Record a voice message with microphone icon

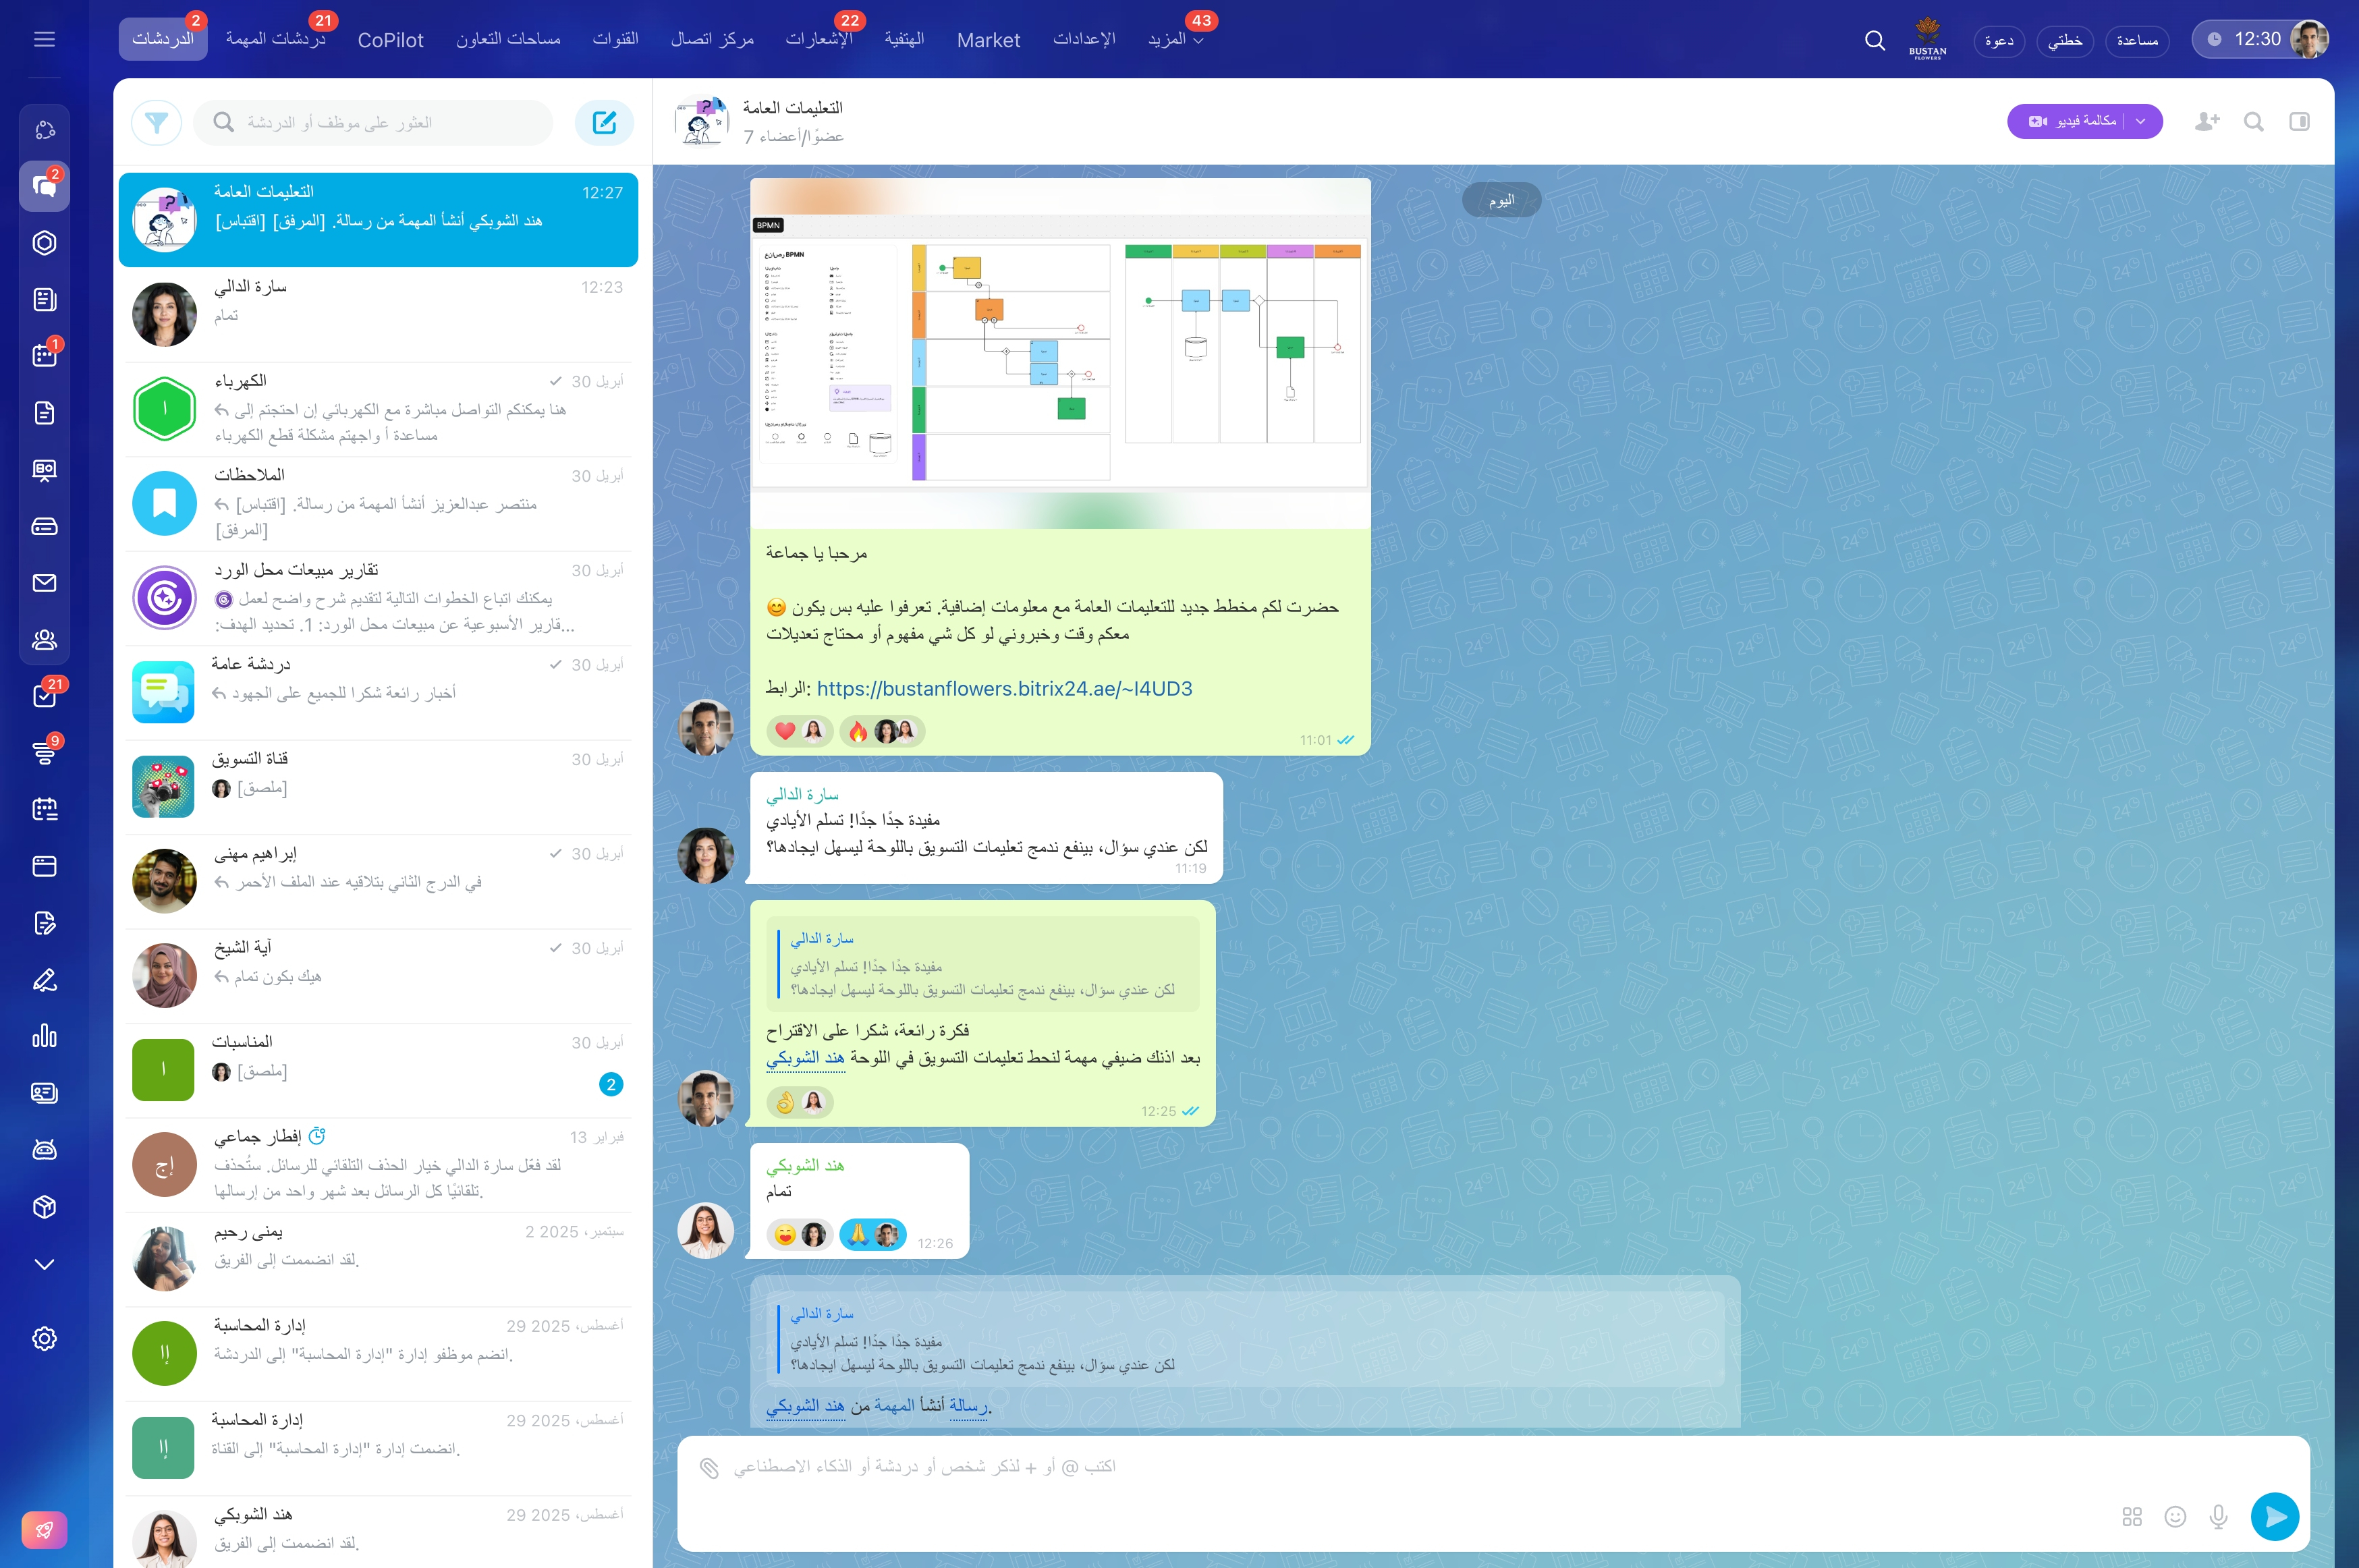point(2218,1516)
